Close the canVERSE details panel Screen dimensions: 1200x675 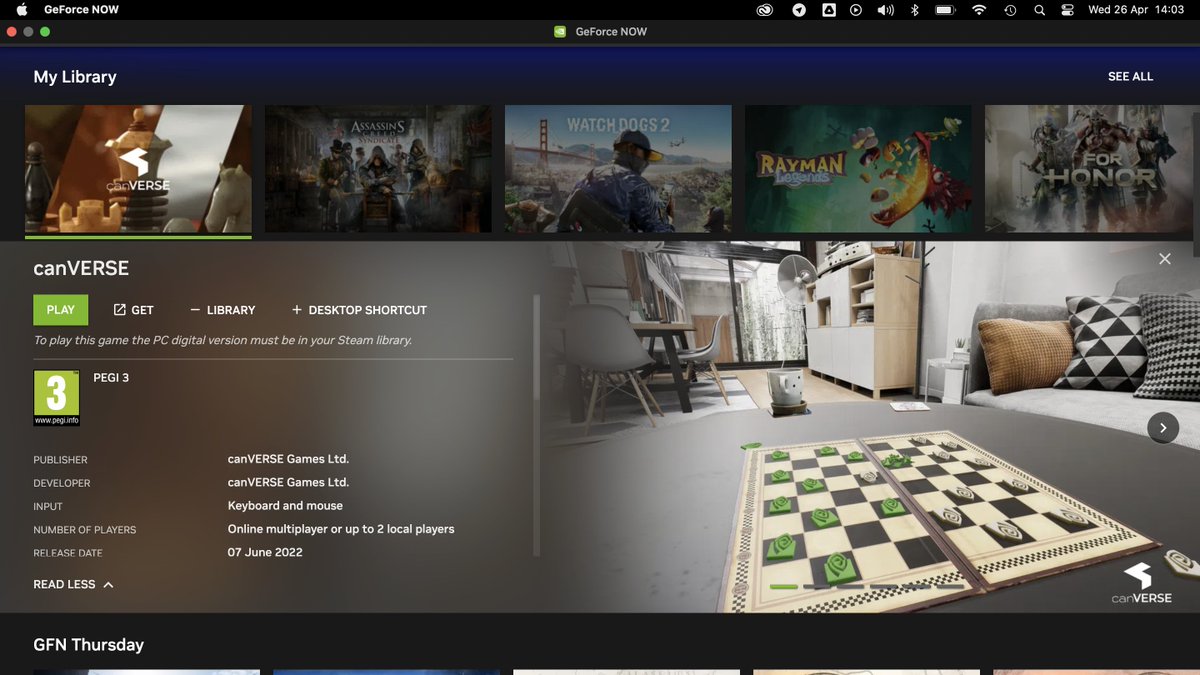click(1164, 259)
